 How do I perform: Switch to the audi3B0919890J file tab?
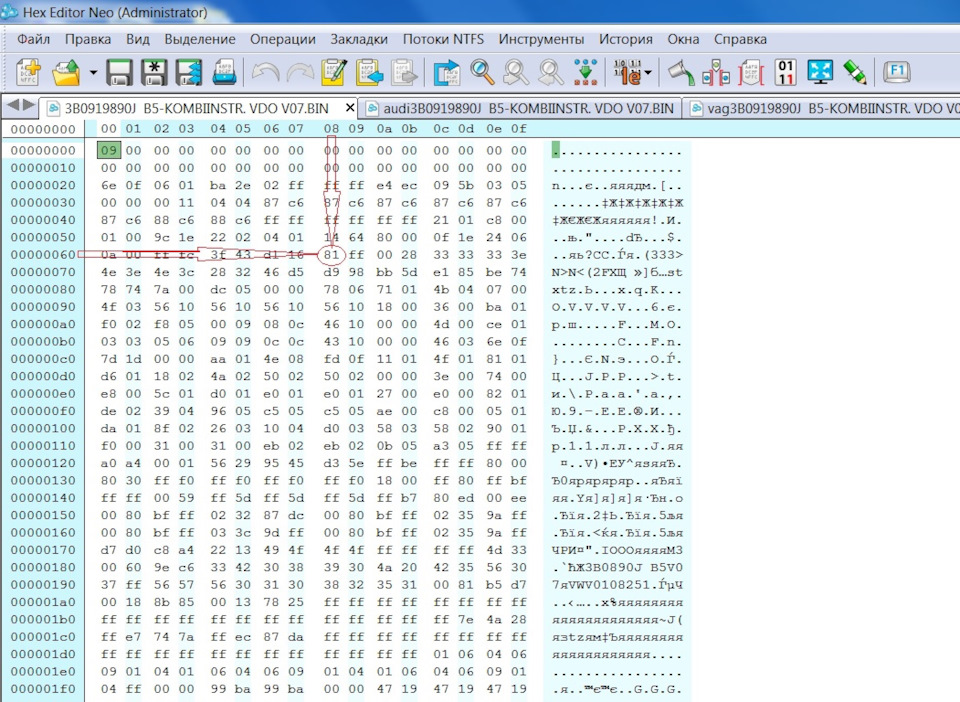click(520, 108)
